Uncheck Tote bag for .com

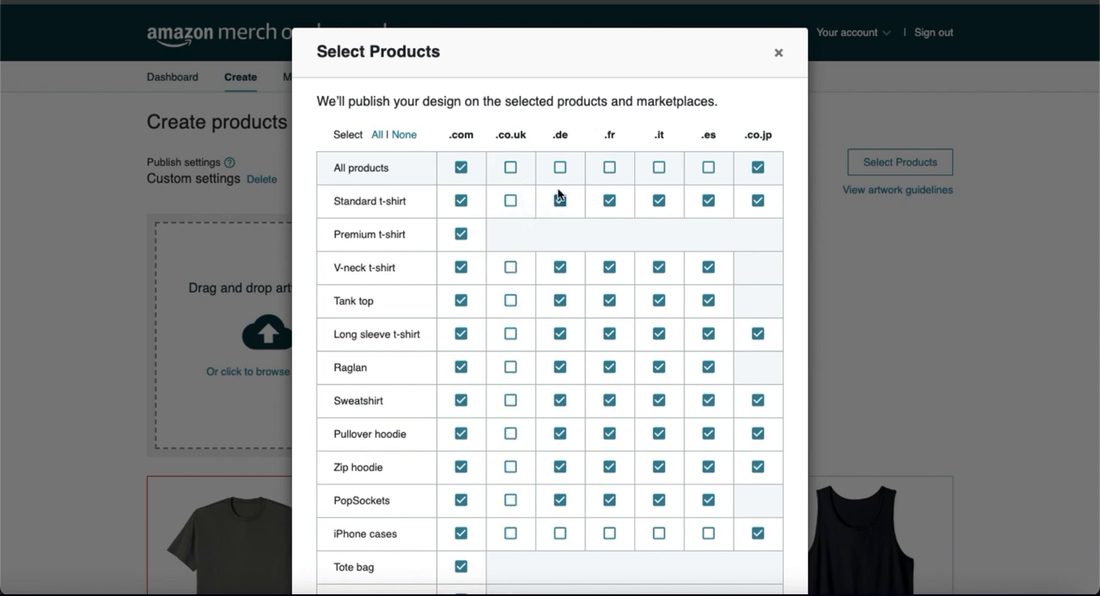click(x=461, y=567)
